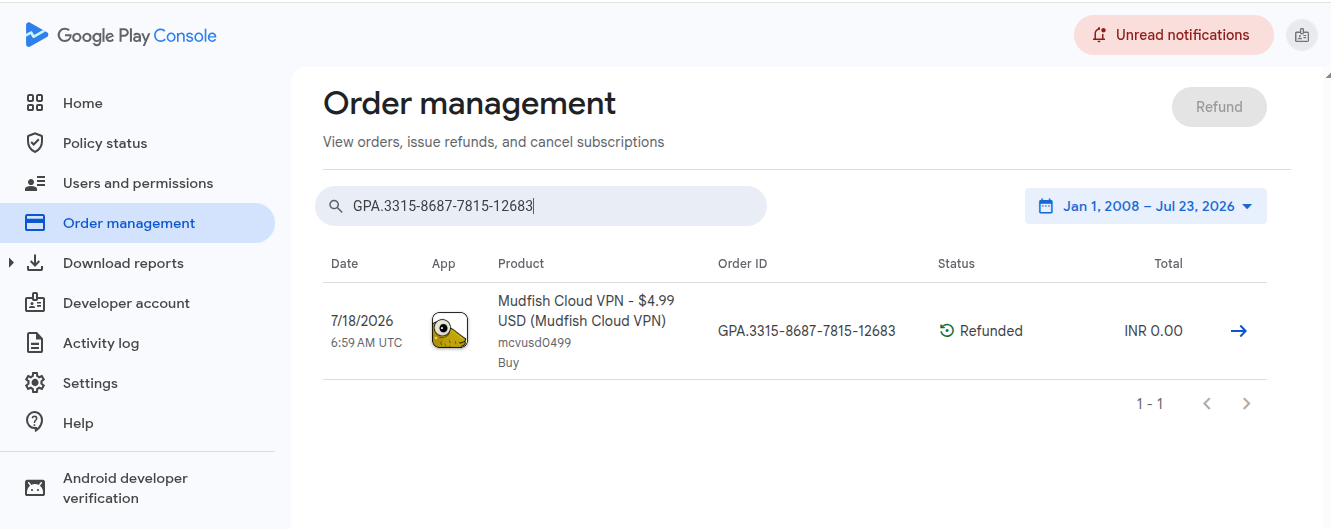Open order details with blue arrow
1331x529 pixels.
click(x=1238, y=331)
